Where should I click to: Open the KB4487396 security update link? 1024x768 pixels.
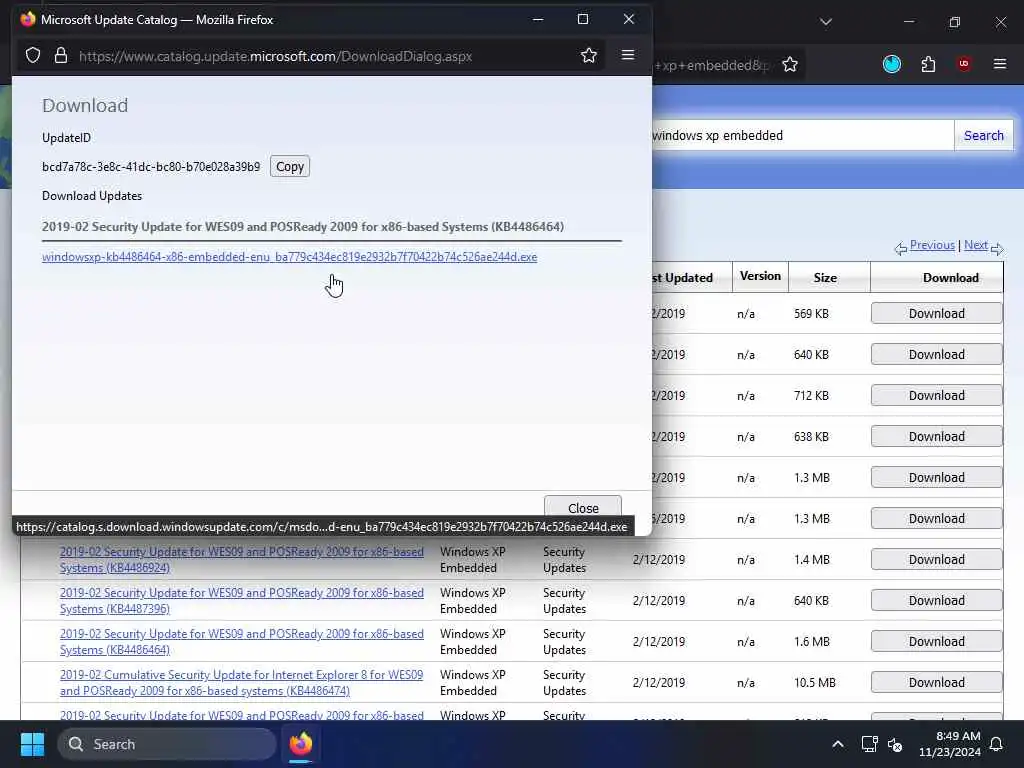point(242,601)
